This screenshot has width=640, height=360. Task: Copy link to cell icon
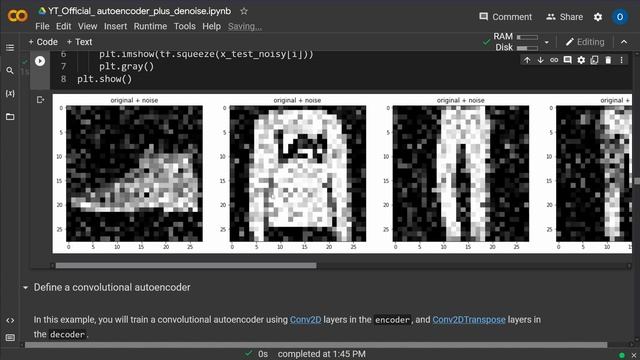point(554,60)
